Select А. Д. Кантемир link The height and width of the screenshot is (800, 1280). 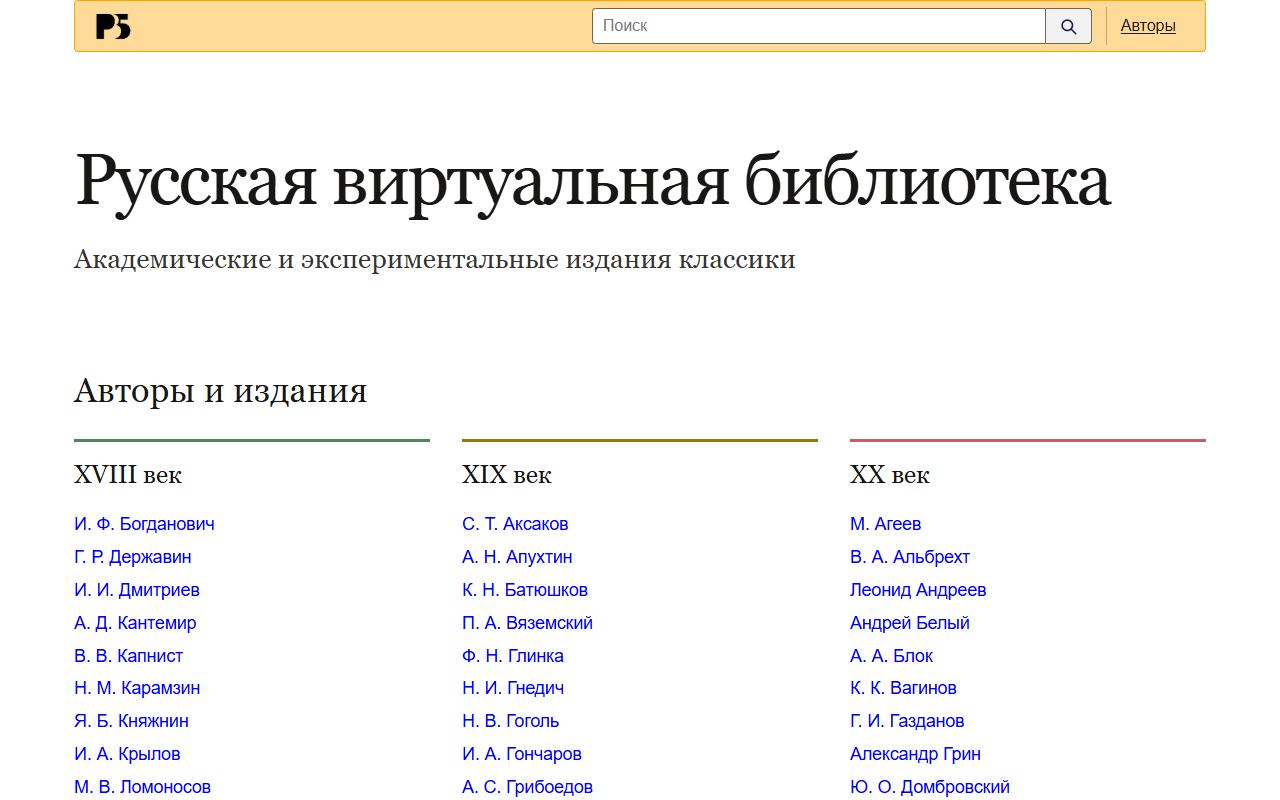pyautogui.click(x=135, y=623)
